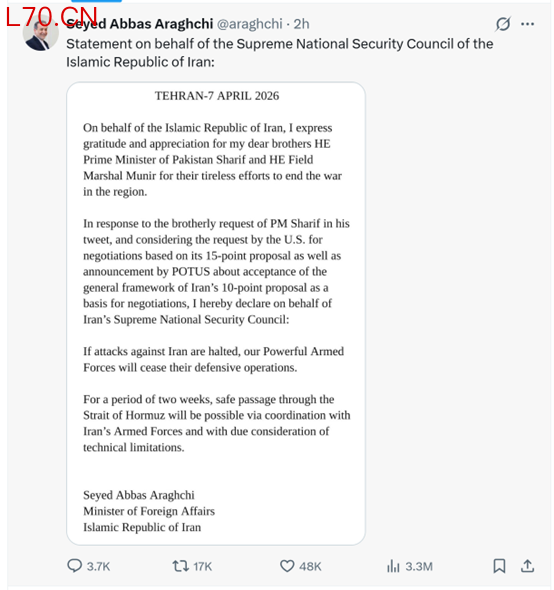Click the tweet text starting 'Statement on behalf'
The width and height of the screenshot is (554, 590).
point(280,53)
